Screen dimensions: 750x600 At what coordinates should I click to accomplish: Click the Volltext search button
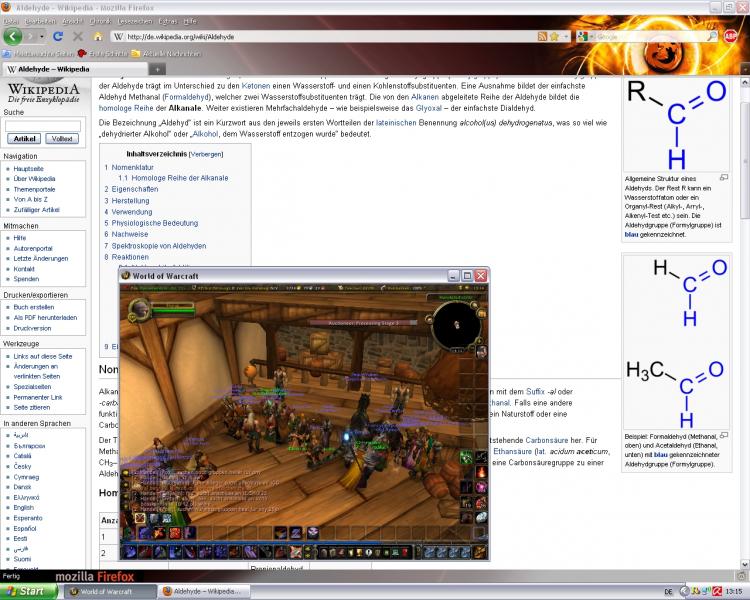pyautogui.click(x=62, y=139)
